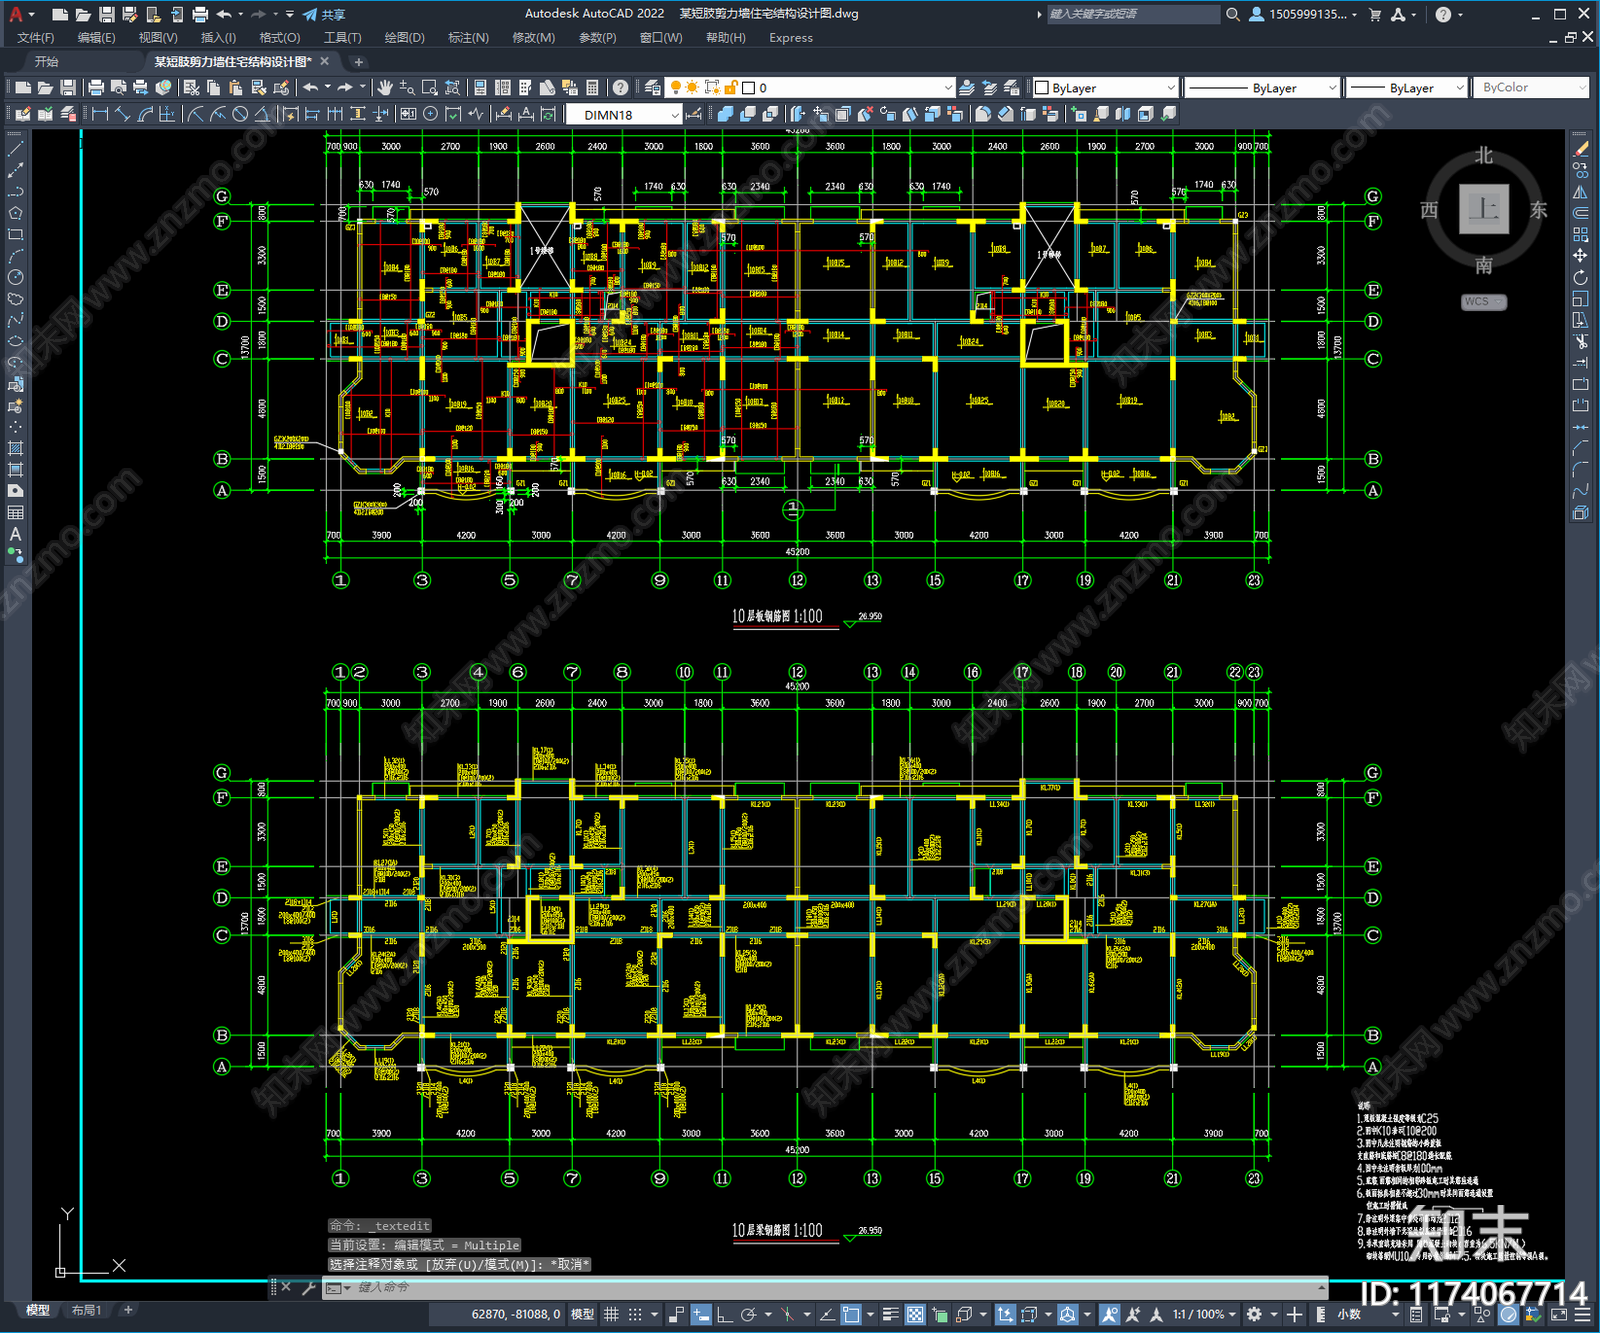Select the Diameter dimension tool
The width and height of the screenshot is (1600, 1333).
pos(240,114)
